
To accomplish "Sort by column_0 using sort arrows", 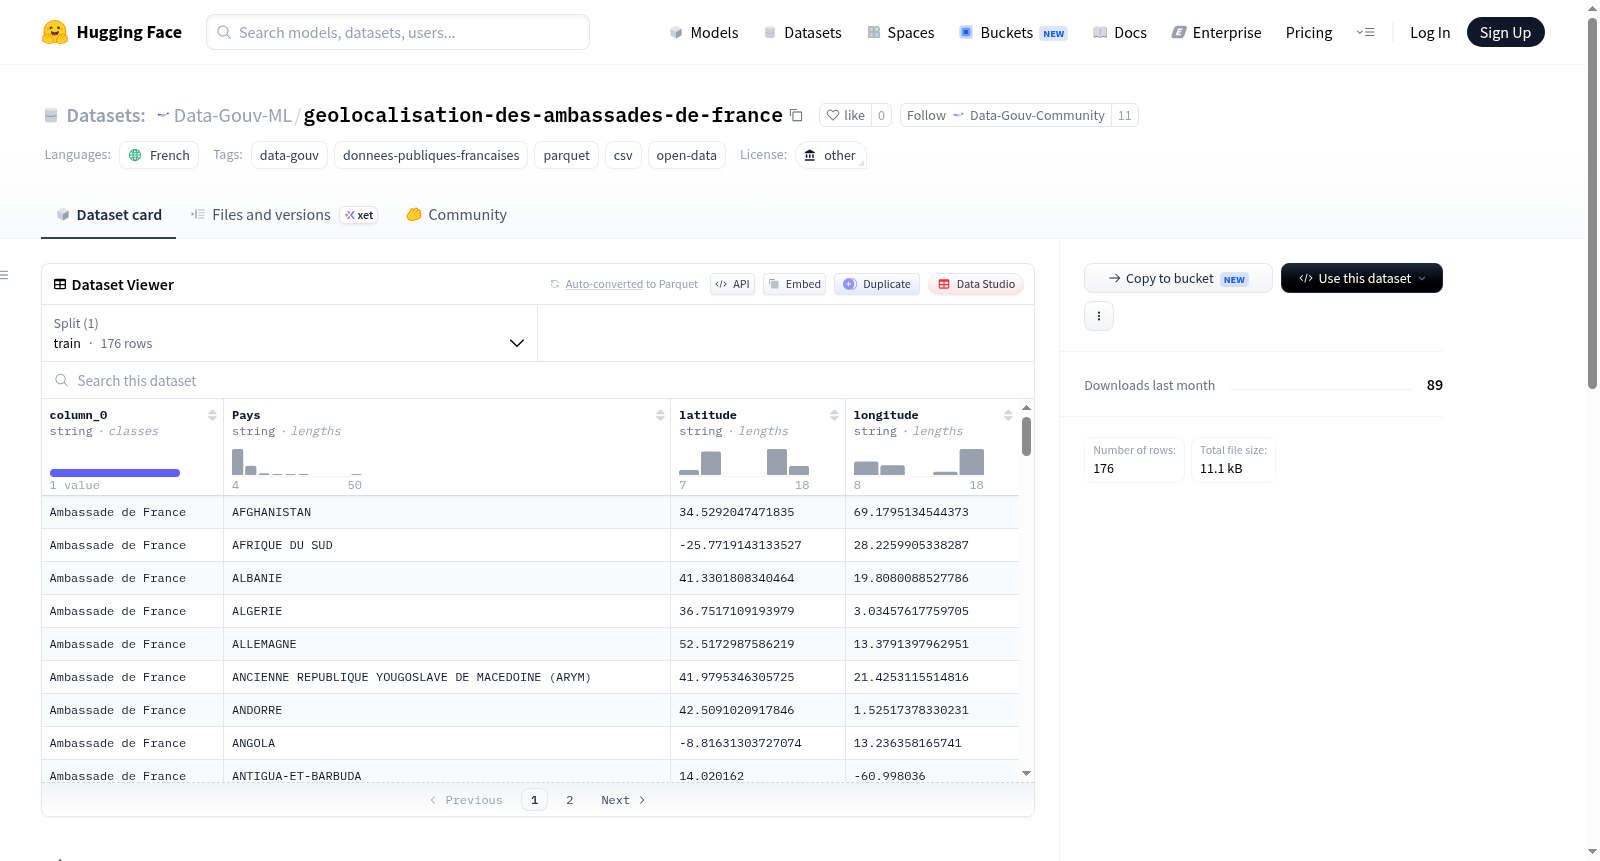I will pos(212,415).
